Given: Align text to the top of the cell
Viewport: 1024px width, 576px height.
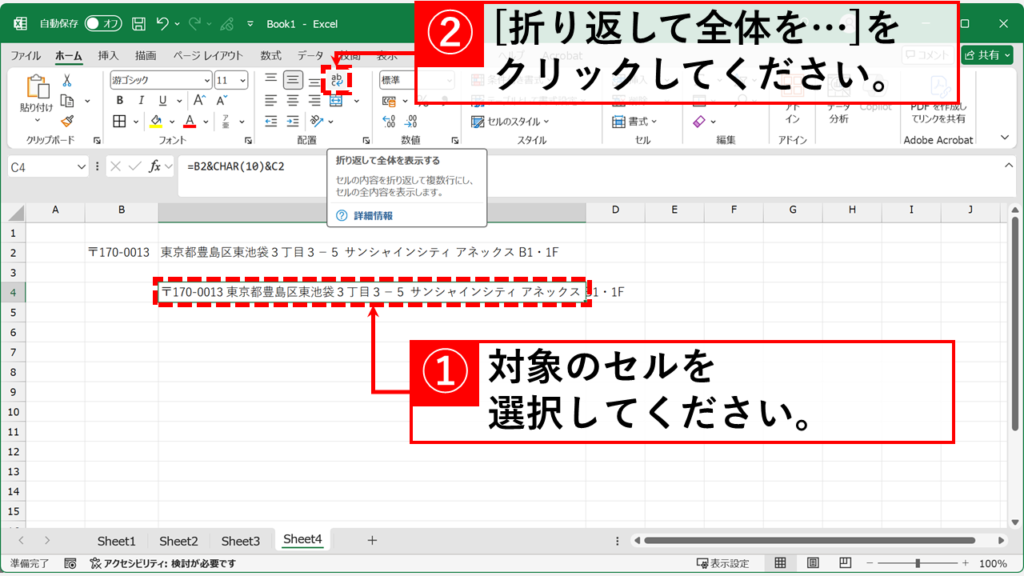Looking at the screenshot, I should click(270, 80).
